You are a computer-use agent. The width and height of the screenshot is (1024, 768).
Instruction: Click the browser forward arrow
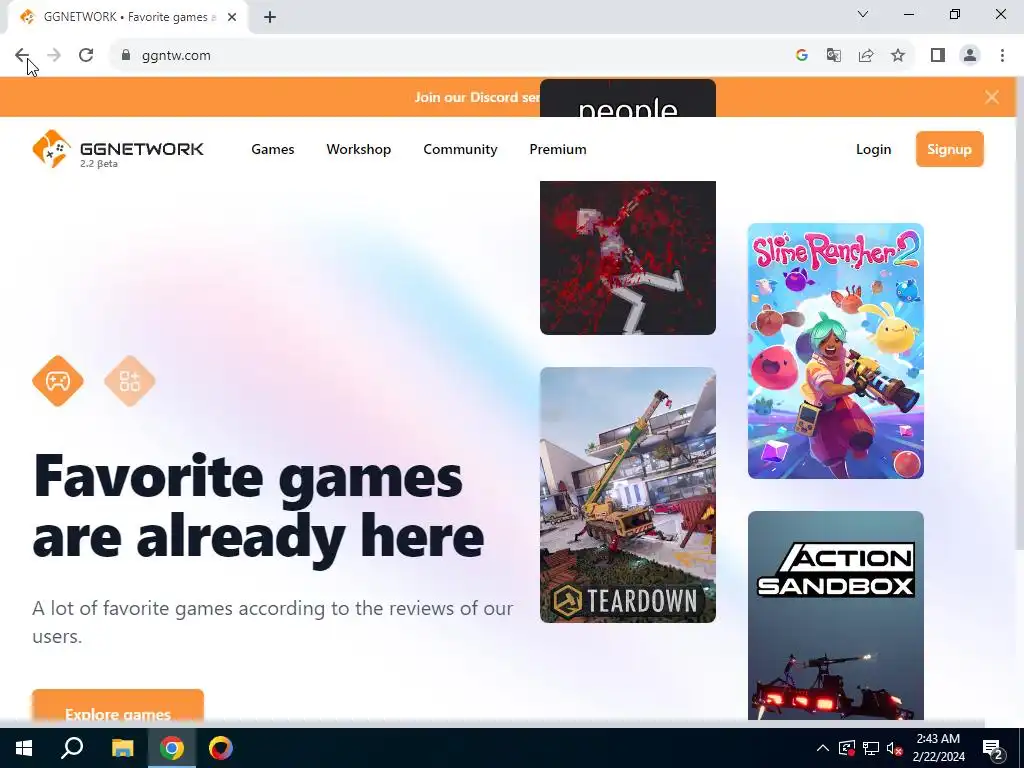[x=54, y=56]
